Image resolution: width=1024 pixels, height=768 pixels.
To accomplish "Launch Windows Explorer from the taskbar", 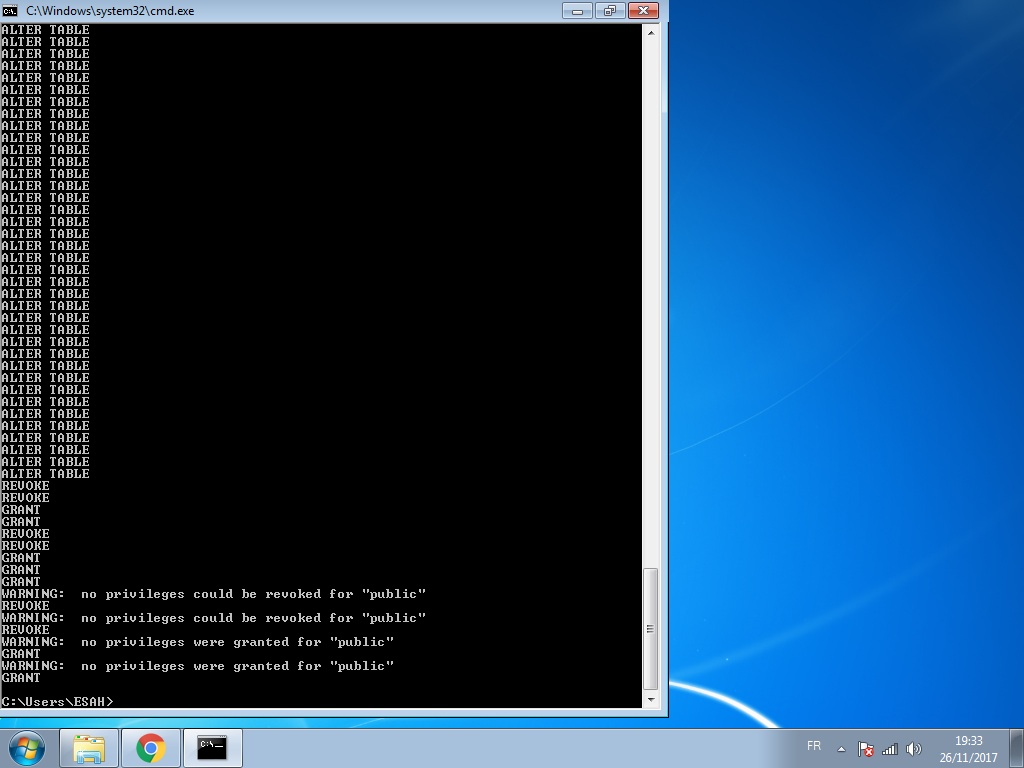I will 89,748.
